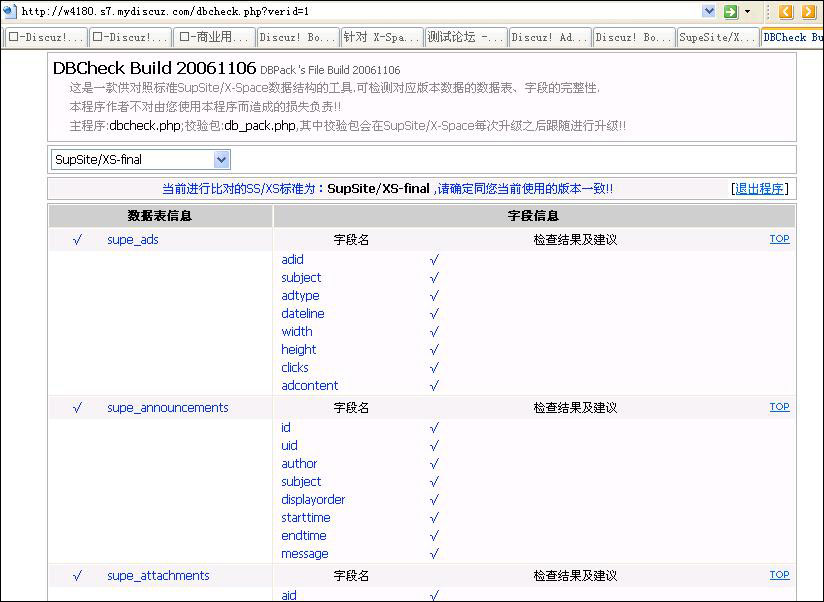The height and width of the screenshot is (602, 824).
Task: Click the supe_ads table name
Action: 133,240
